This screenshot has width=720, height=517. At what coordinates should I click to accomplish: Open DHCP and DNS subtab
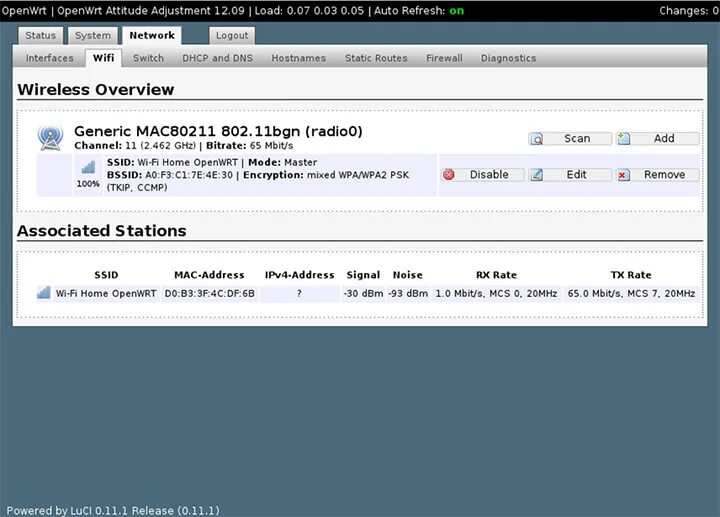(218, 58)
